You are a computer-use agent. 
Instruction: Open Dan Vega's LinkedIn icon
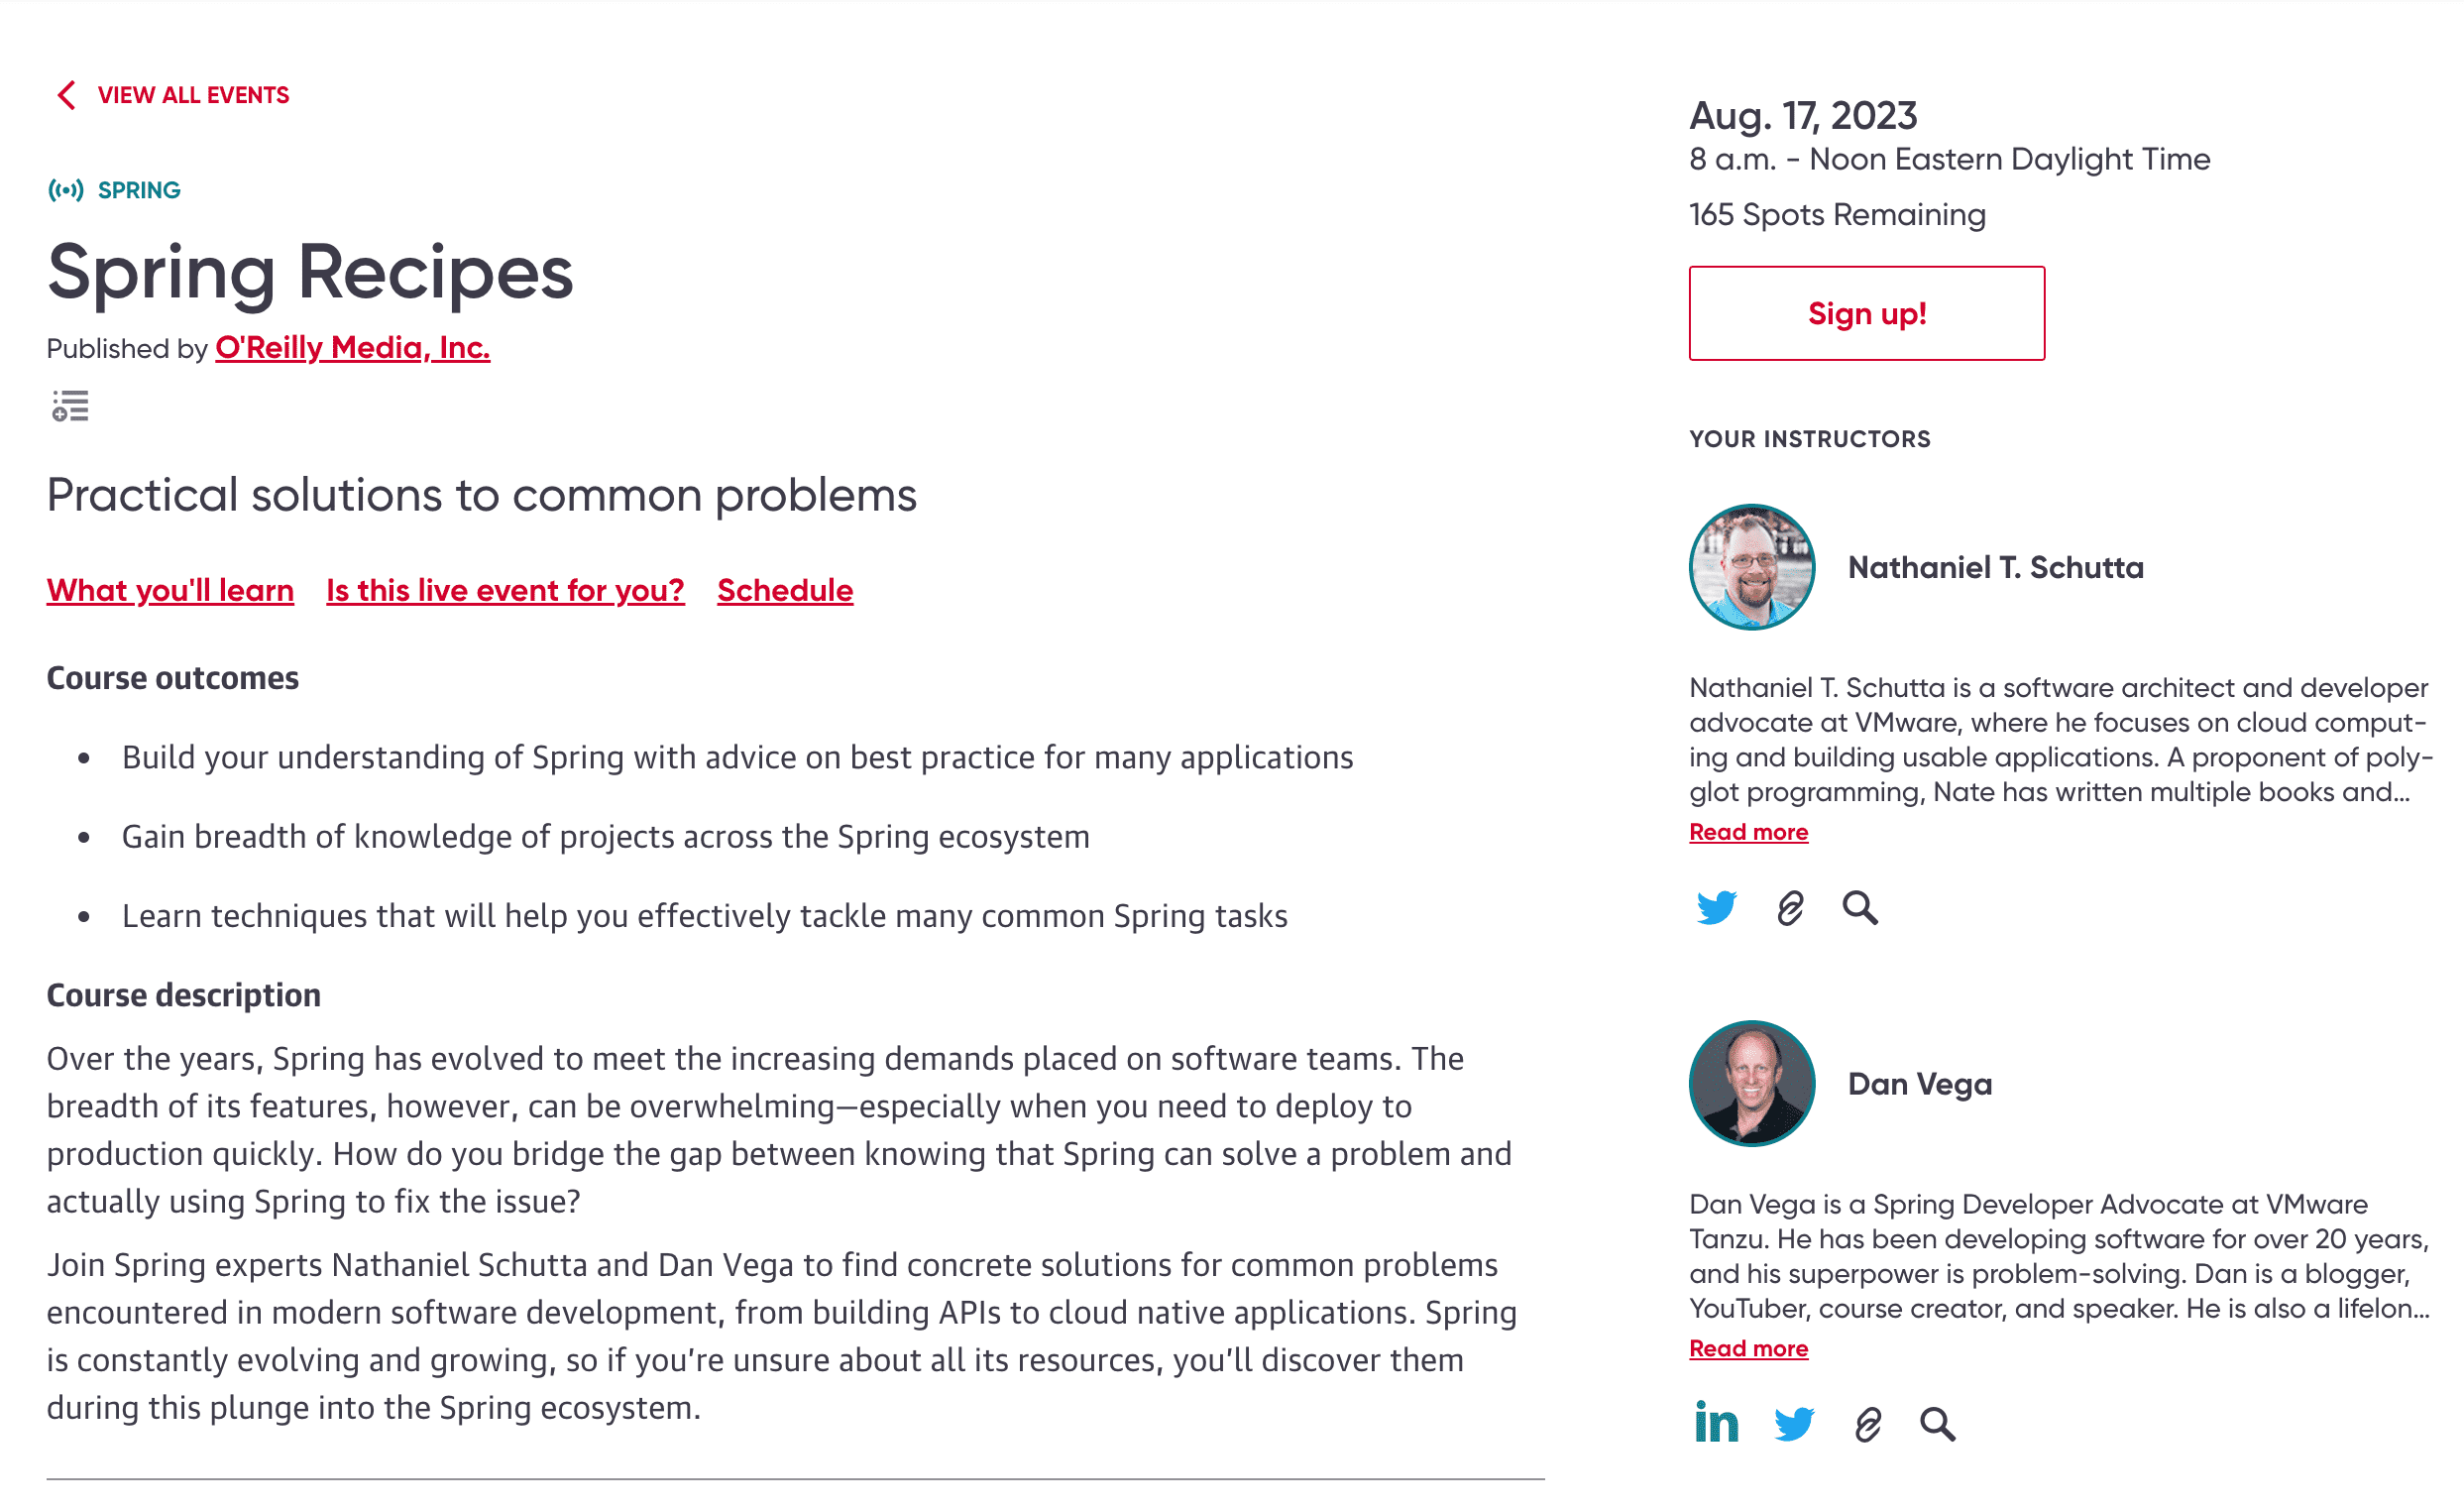click(1716, 1423)
